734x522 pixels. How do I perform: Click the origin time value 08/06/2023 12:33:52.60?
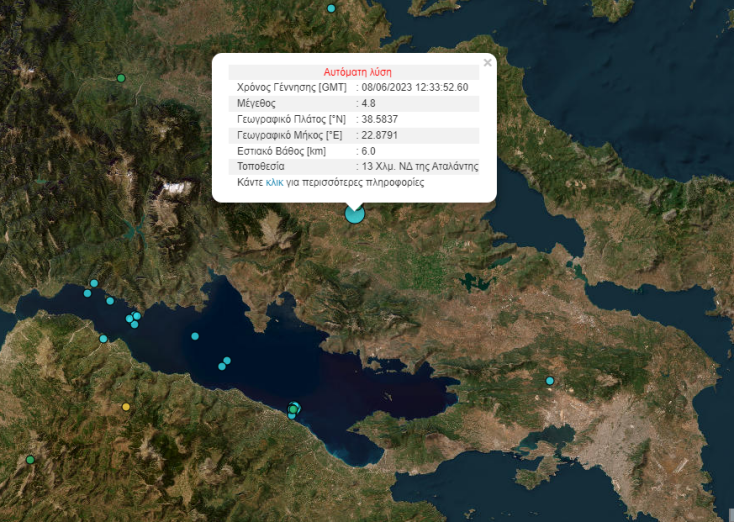coord(415,87)
